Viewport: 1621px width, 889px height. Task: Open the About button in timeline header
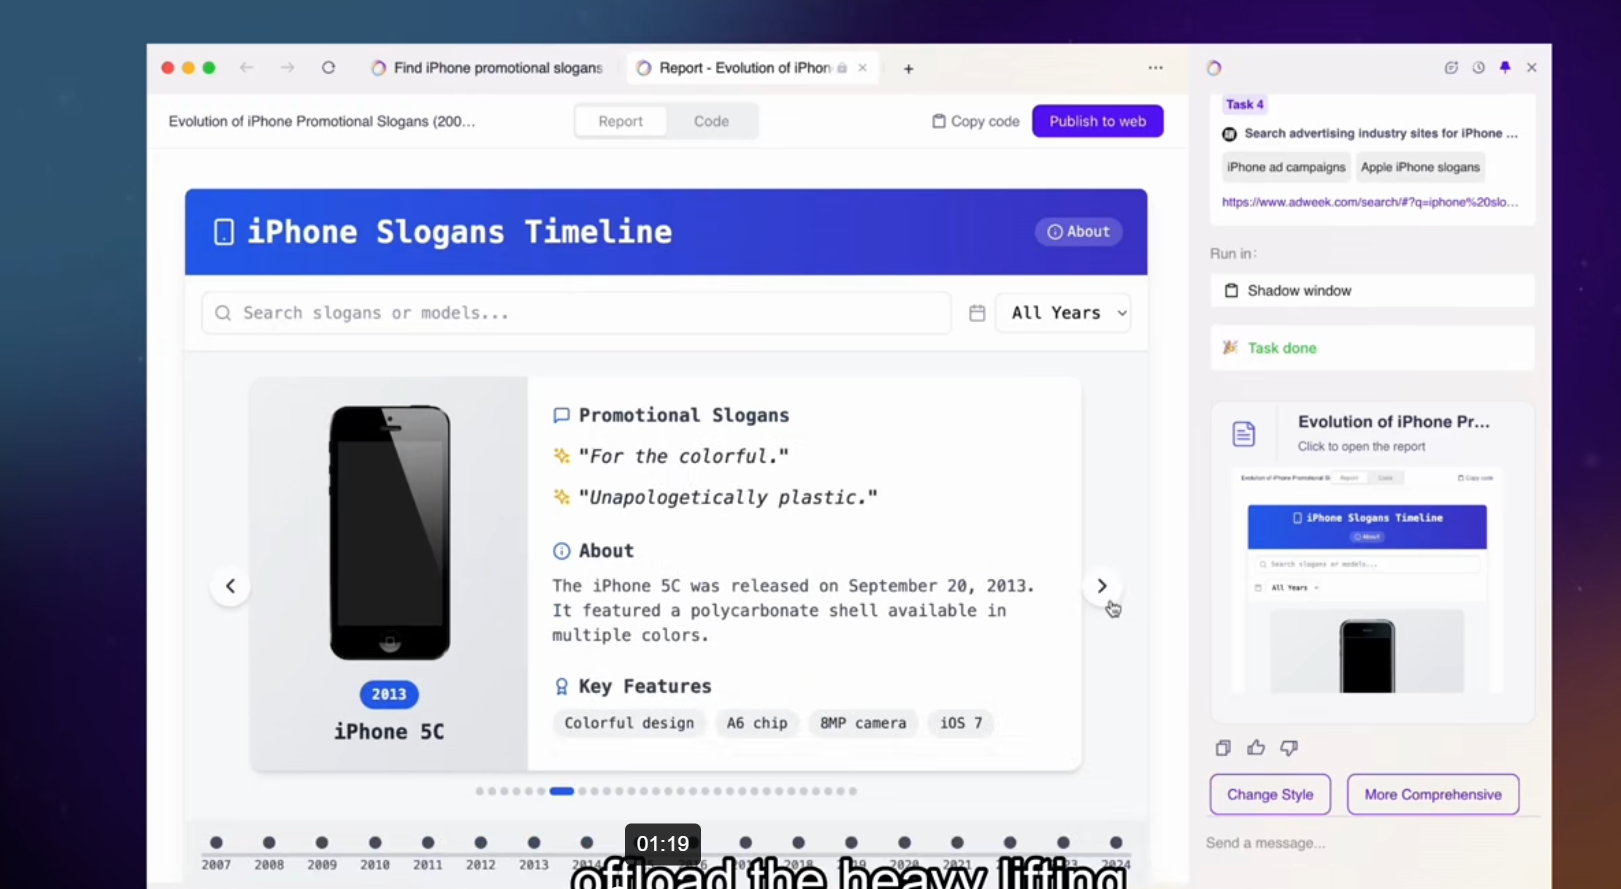(1078, 232)
